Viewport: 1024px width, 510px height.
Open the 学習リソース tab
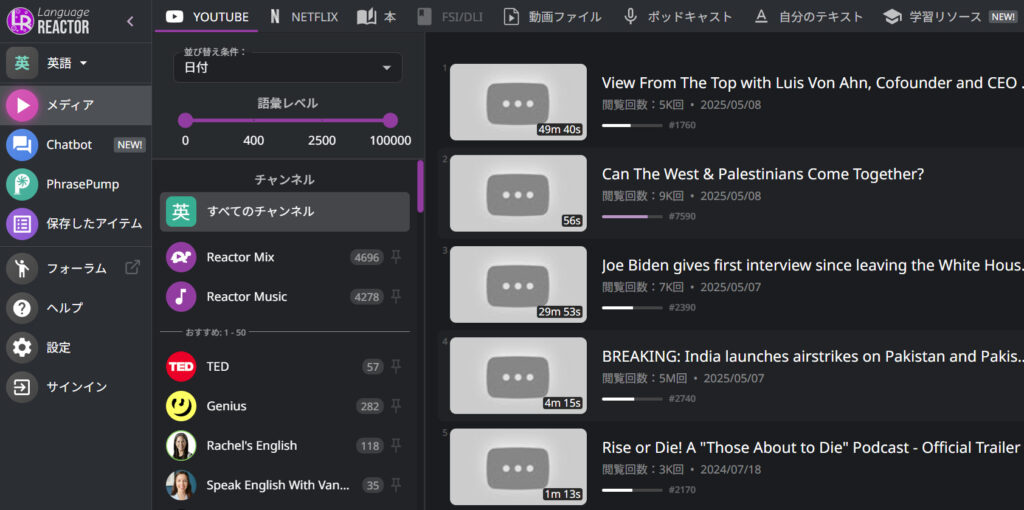(x=950, y=17)
